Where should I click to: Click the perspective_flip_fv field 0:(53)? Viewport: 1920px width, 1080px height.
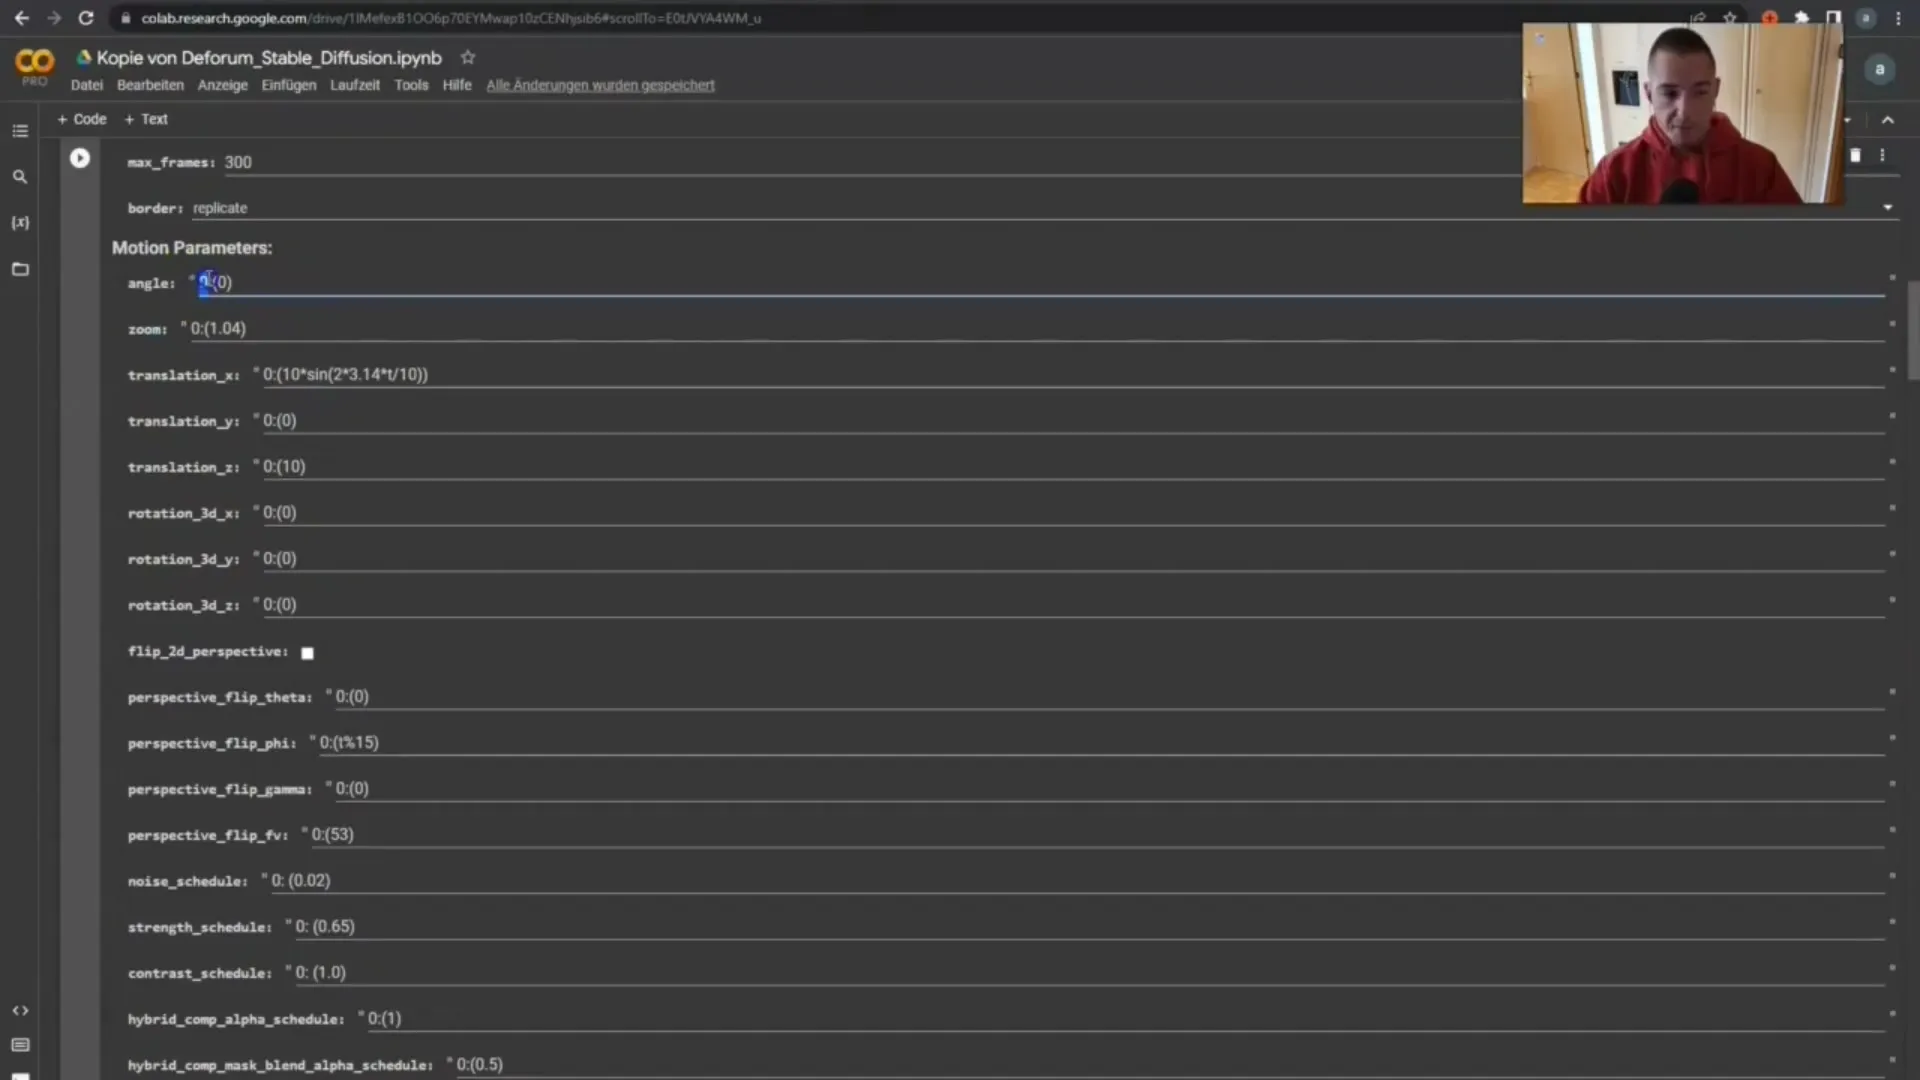(1096, 835)
